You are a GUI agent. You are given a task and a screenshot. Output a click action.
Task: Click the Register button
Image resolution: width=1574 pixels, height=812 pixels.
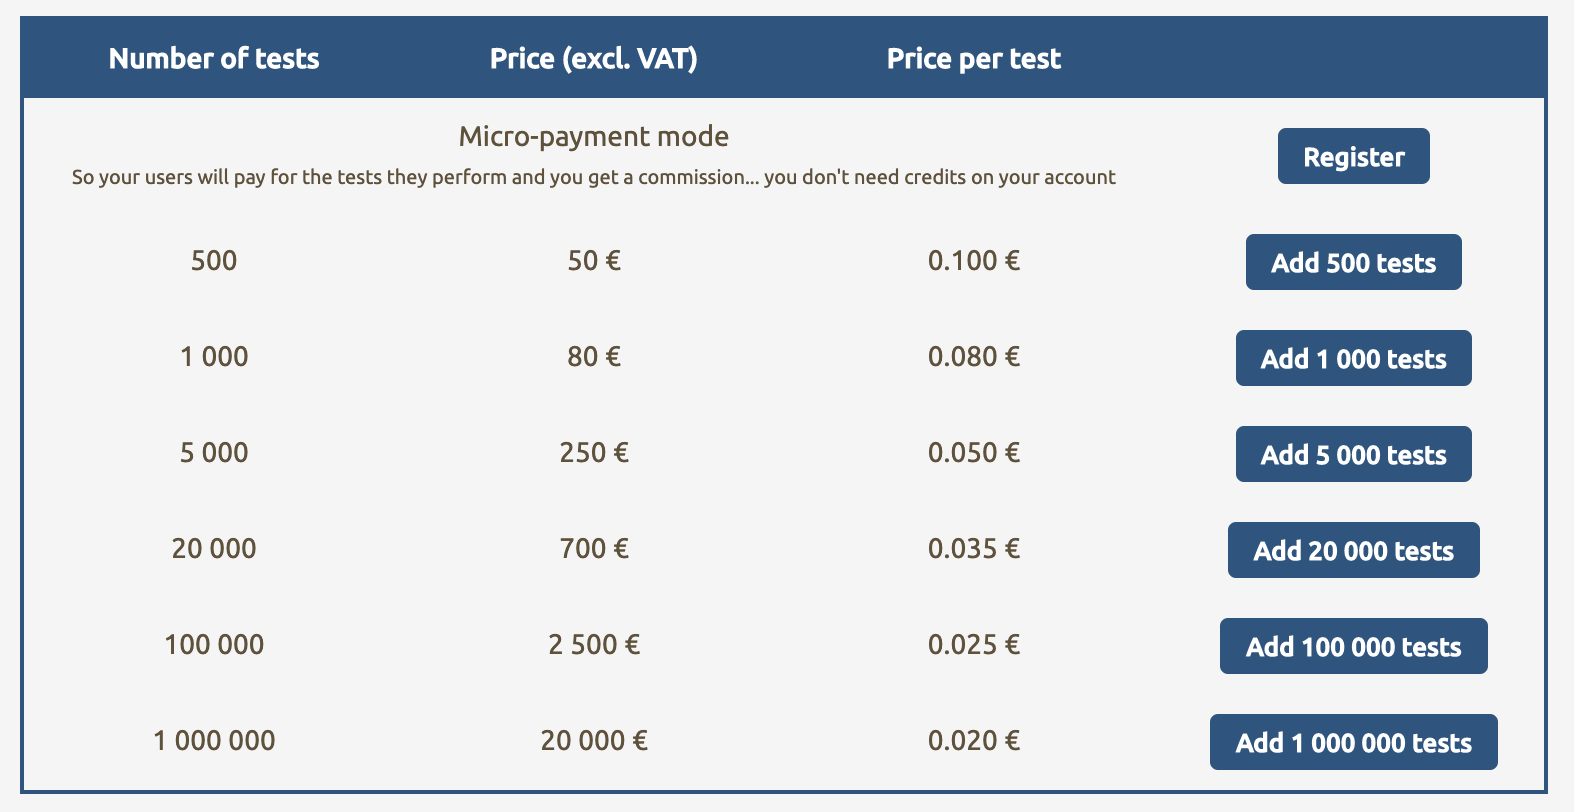[1353, 157]
